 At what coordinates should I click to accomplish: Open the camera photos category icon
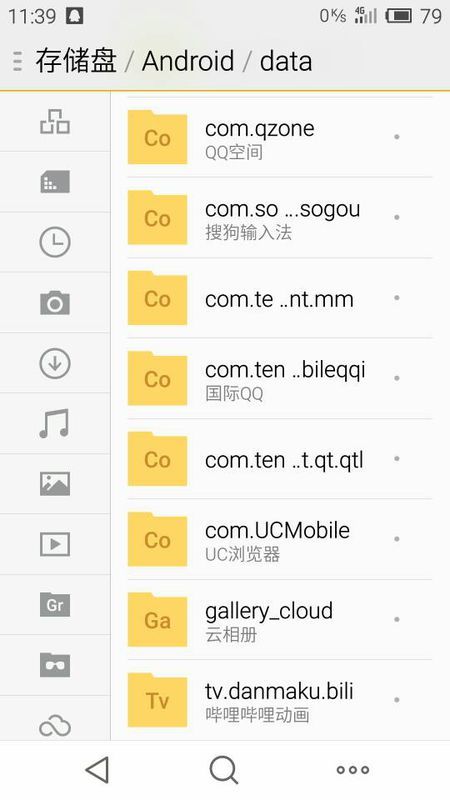(x=55, y=303)
